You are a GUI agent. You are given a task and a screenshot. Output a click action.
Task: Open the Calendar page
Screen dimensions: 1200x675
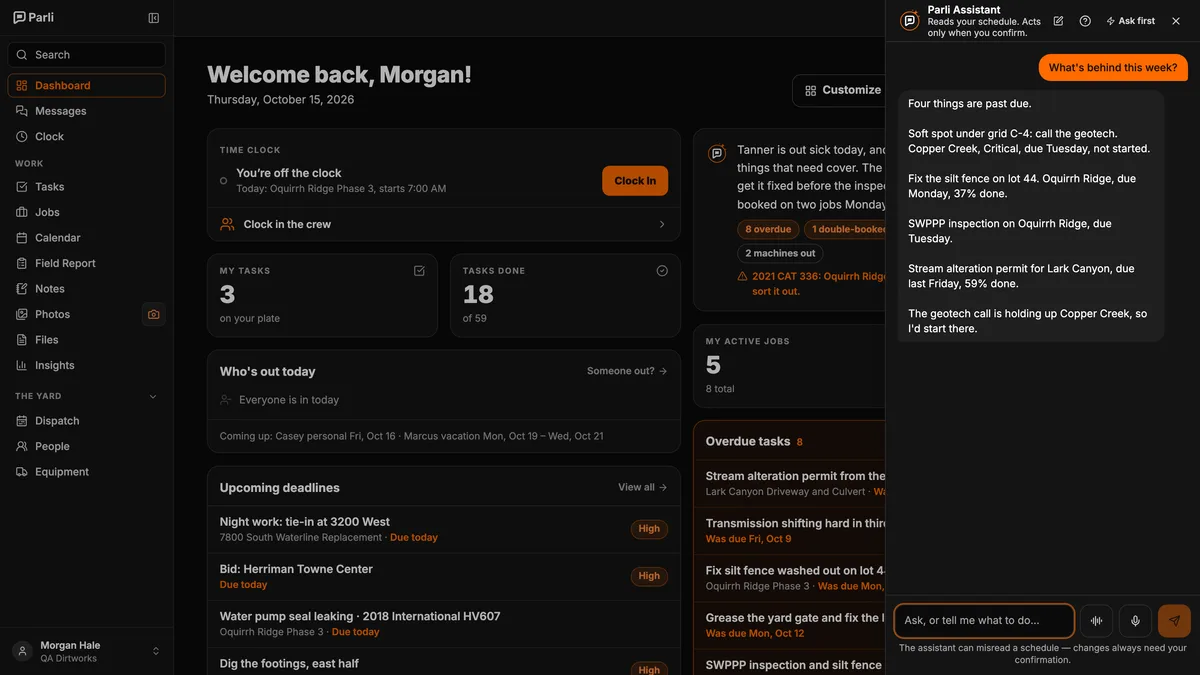point(86,238)
